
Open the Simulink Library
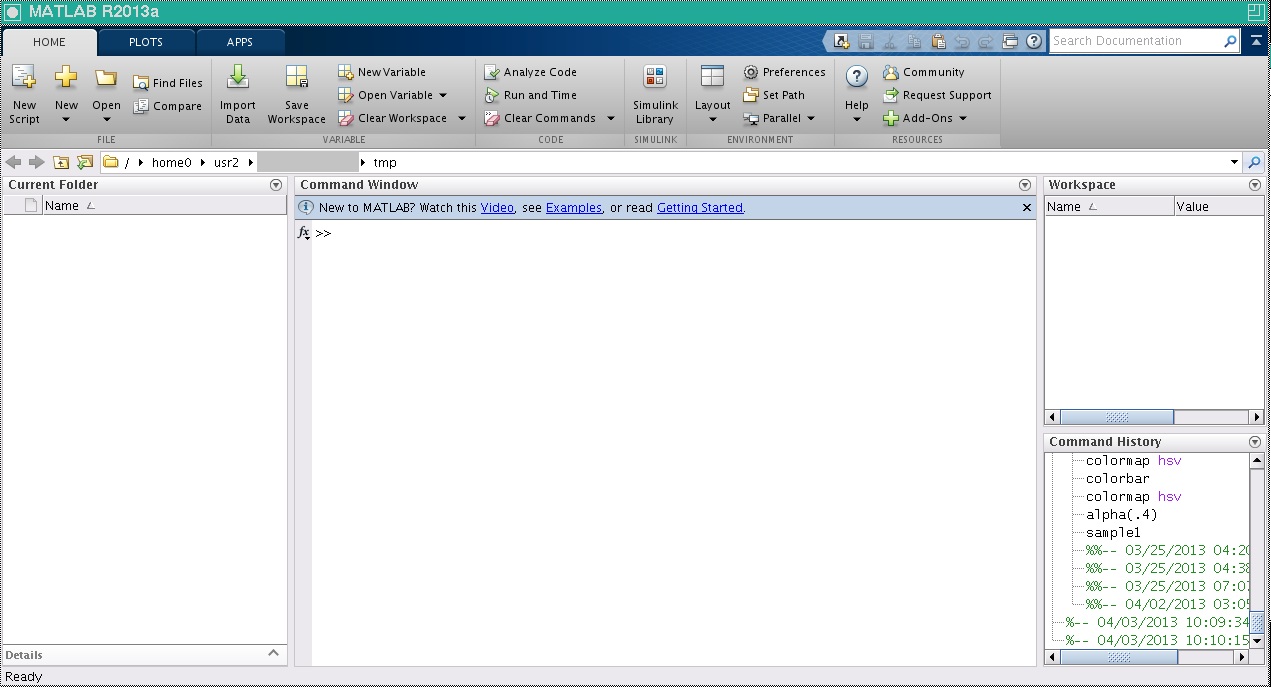click(655, 95)
